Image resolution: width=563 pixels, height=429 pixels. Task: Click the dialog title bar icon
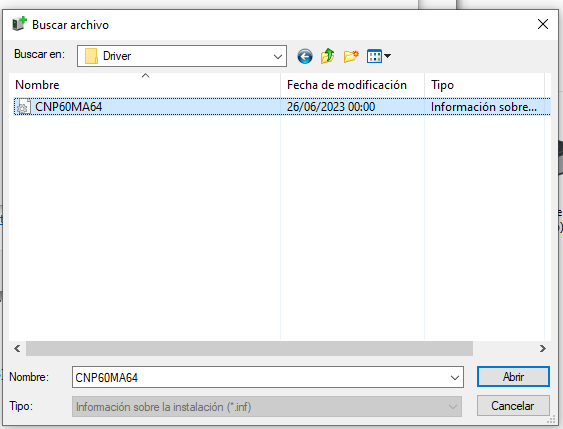19,24
